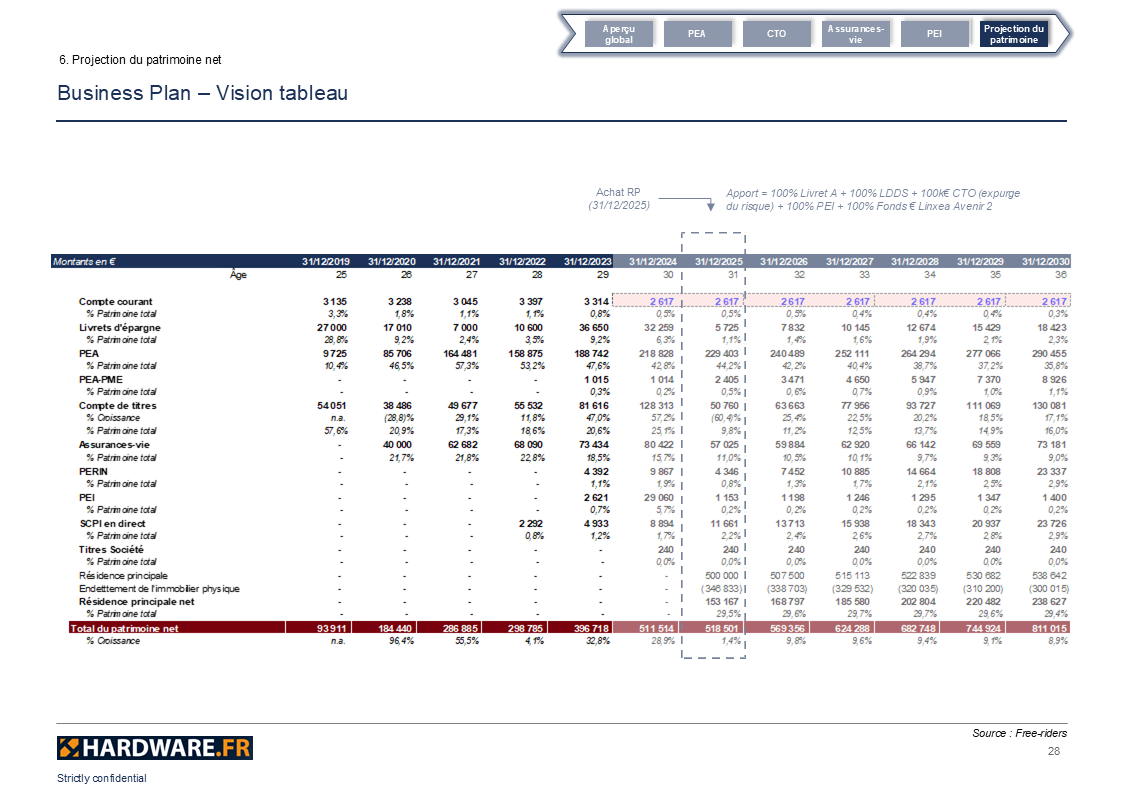
Task: Click total value 286 885 for 2021
Action: (460, 628)
